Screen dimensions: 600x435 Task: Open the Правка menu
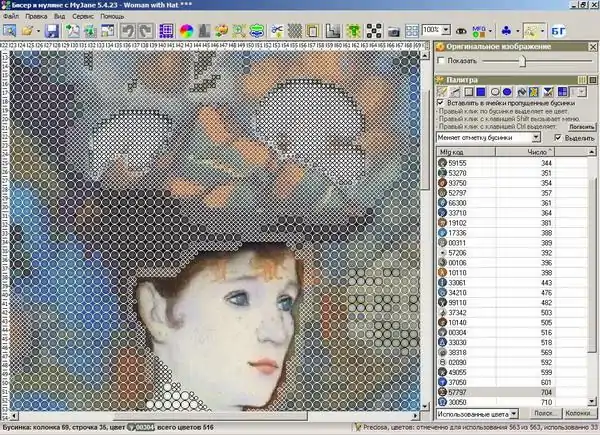point(36,16)
